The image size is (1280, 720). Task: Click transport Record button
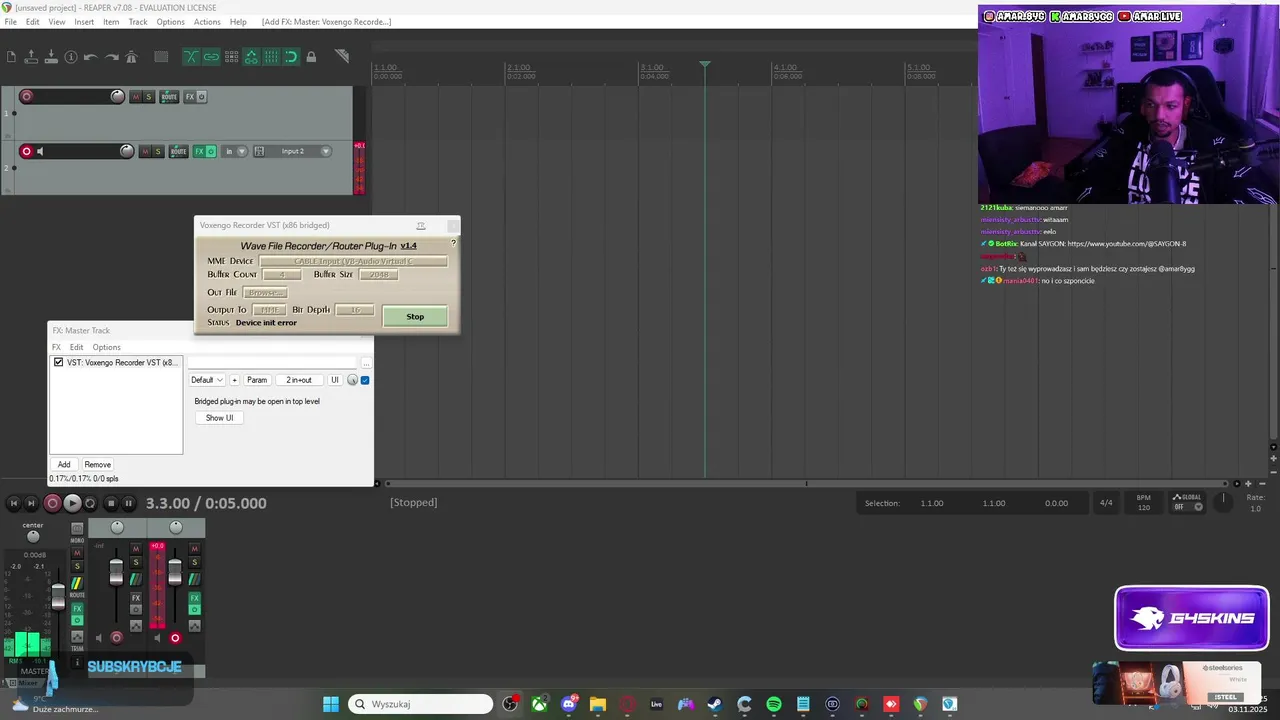(x=52, y=503)
